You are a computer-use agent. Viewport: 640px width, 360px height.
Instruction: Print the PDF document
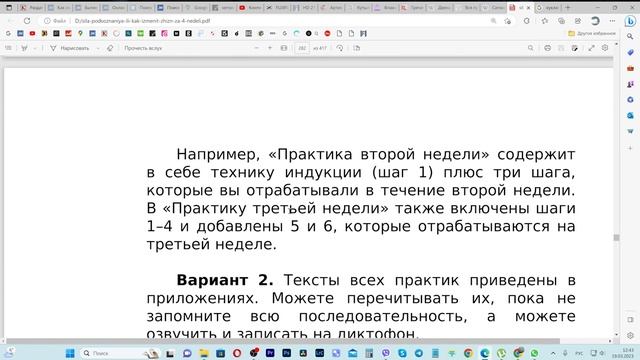[x=547, y=48]
